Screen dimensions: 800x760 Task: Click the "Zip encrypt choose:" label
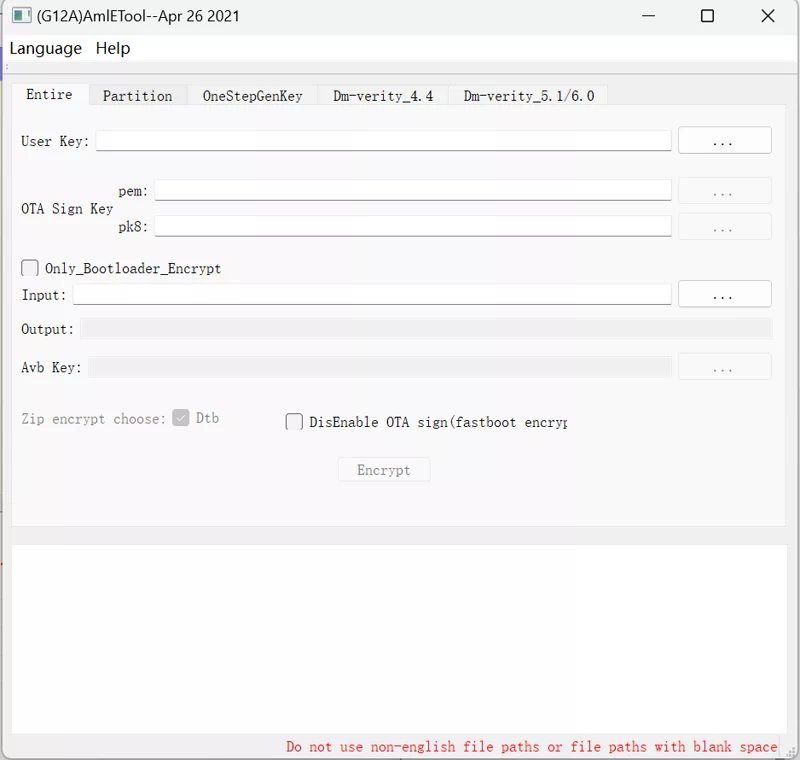[x=93, y=419]
